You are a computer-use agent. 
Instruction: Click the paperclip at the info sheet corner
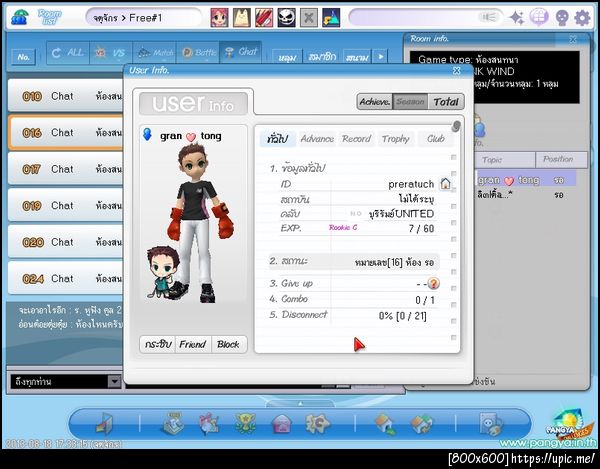tap(456, 126)
